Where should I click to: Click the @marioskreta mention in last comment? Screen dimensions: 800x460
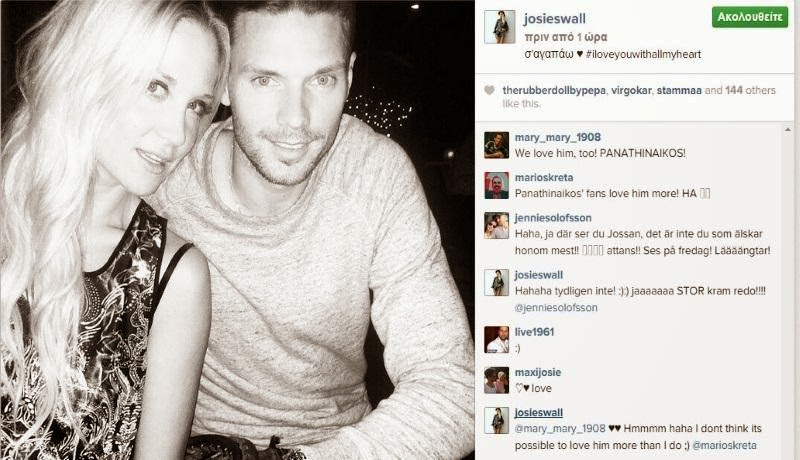[724, 445]
